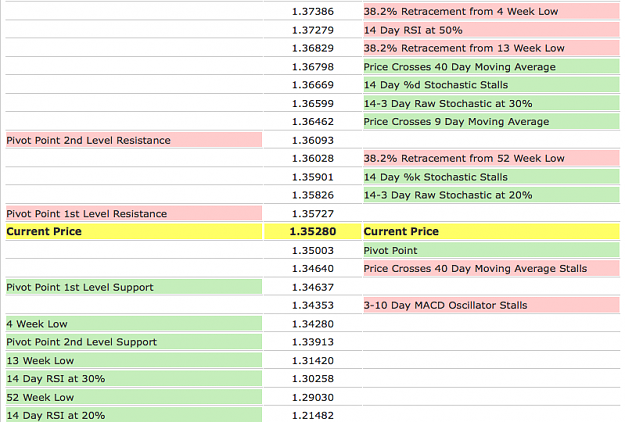Select the 1.37386 price value
This screenshot has width=625, height=422.
pos(312,12)
